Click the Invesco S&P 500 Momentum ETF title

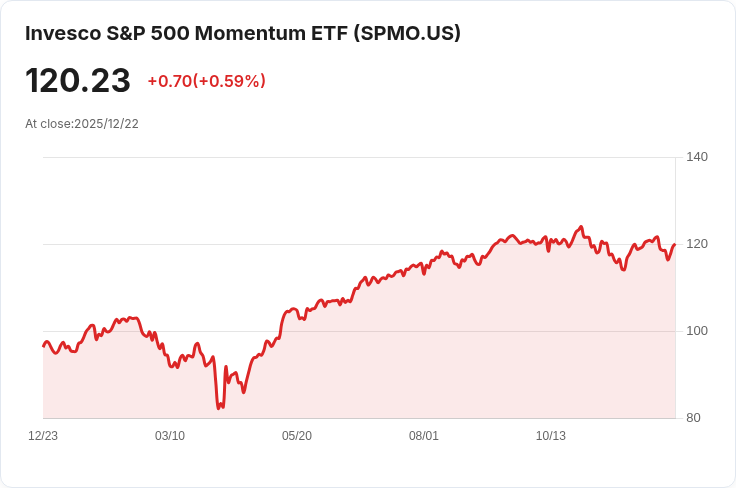(x=243, y=33)
